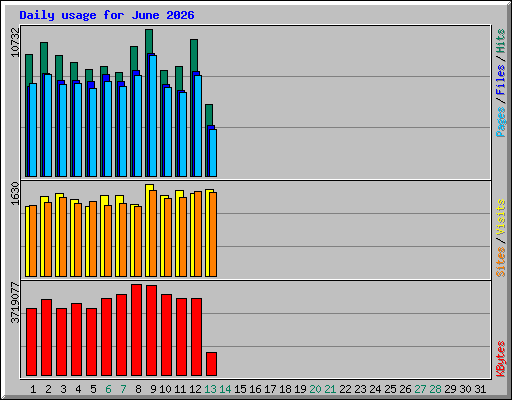Click the Pages legend label
Viewport: 512px width, 400px height.
500,122
